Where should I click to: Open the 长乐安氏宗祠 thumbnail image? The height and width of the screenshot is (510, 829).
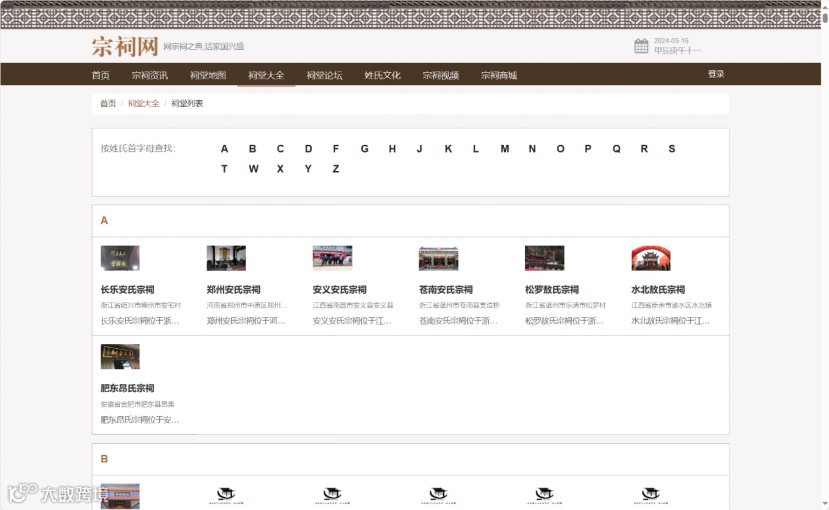tap(120, 258)
